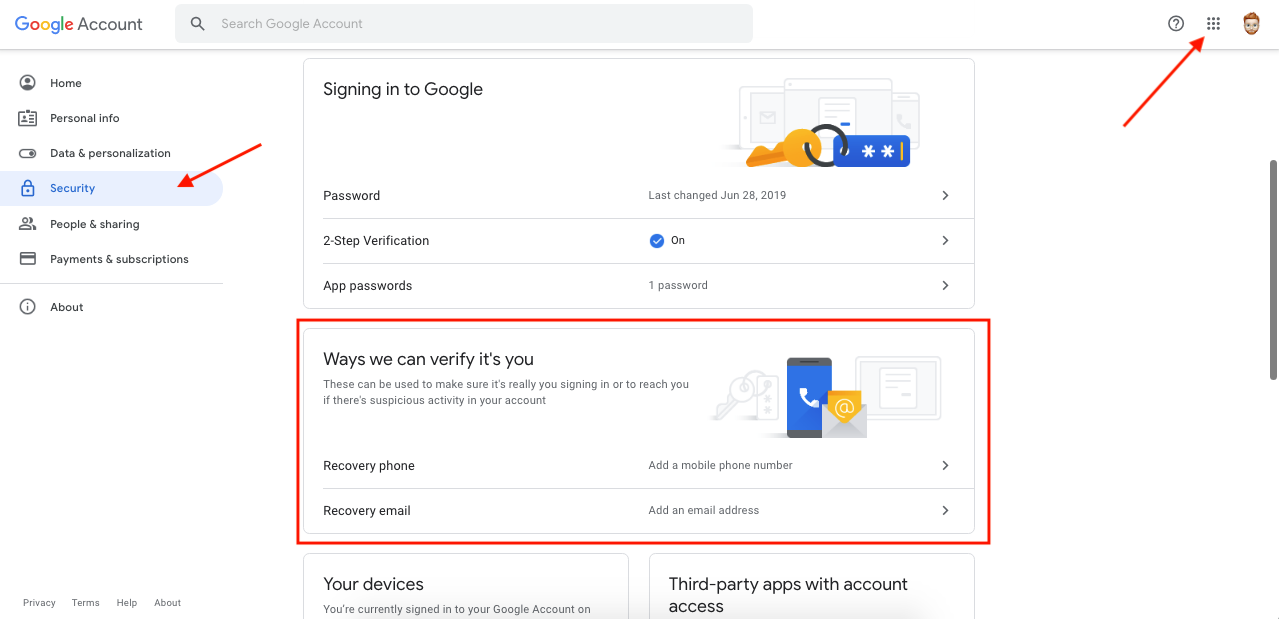The height and width of the screenshot is (619, 1279).
Task: Open the help question mark icon
Action: click(1176, 24)
